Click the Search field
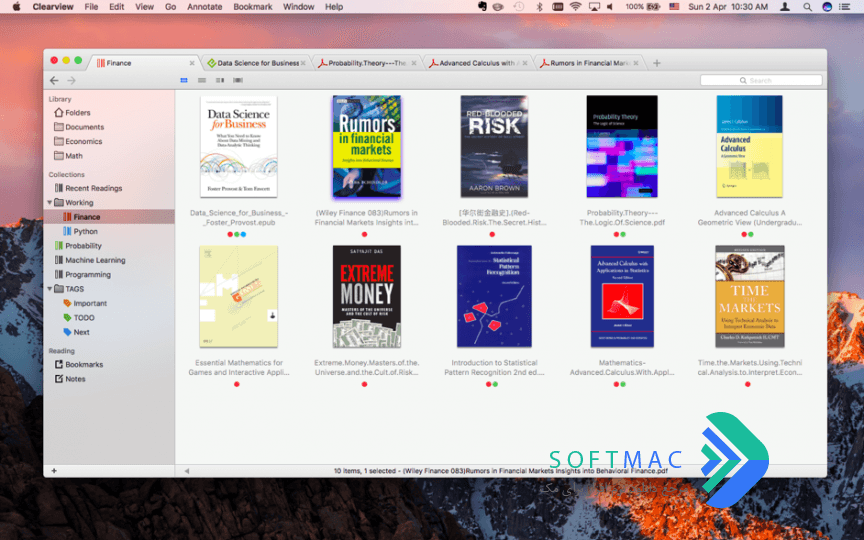This screenshot has width=864, height=540. pos(761,80)
